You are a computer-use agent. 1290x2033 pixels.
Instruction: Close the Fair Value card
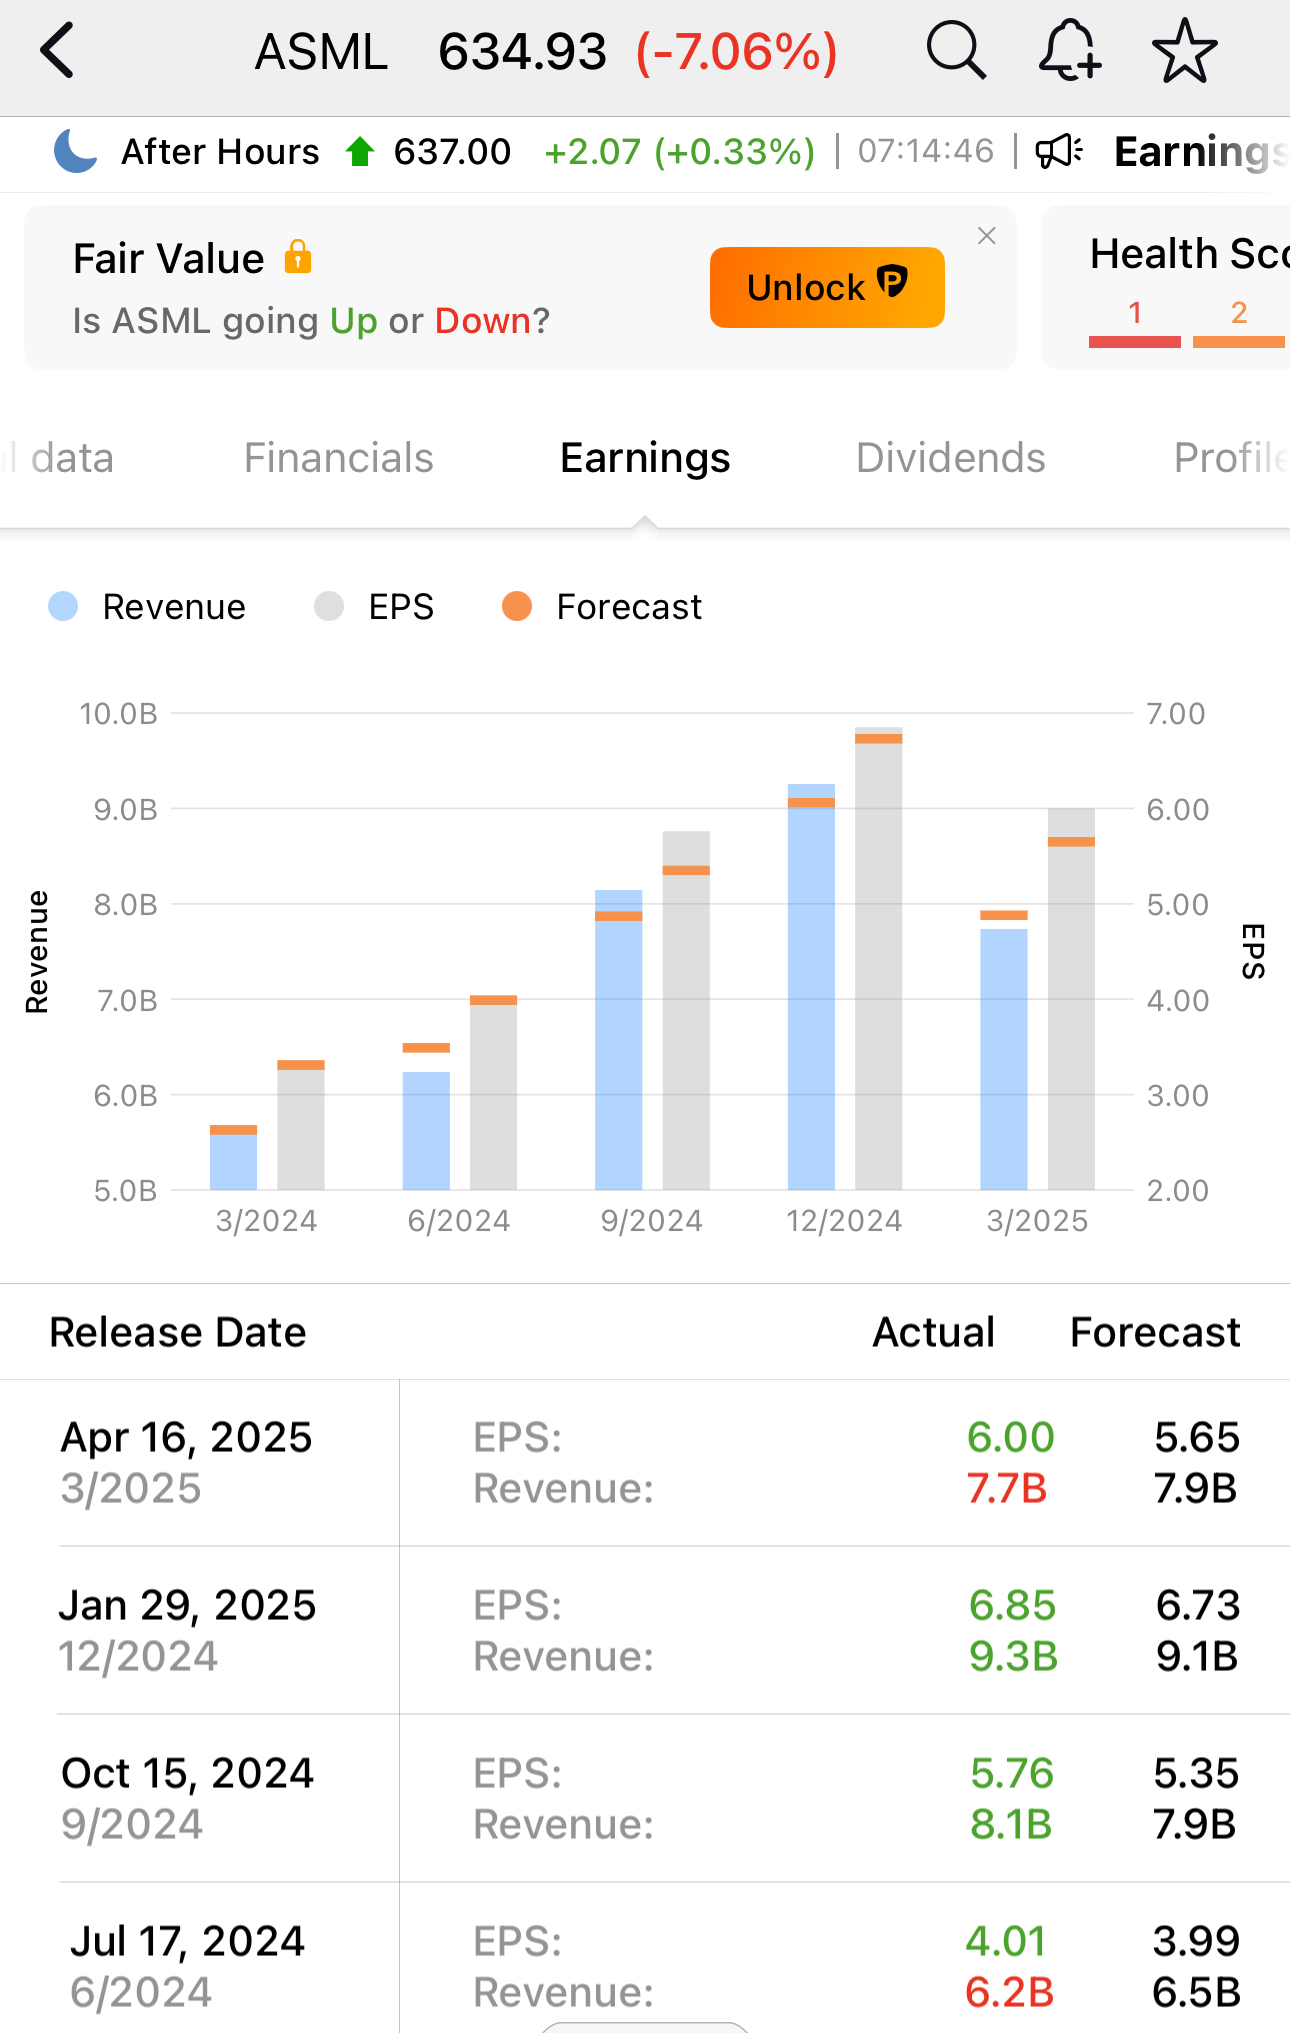pos(987,236)
